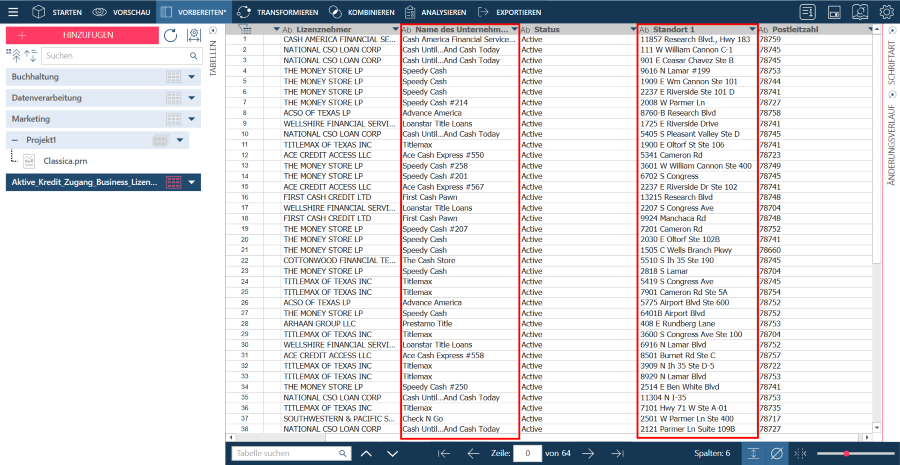Go to previous row arrow
900x465 pixels.
point(473,454)
